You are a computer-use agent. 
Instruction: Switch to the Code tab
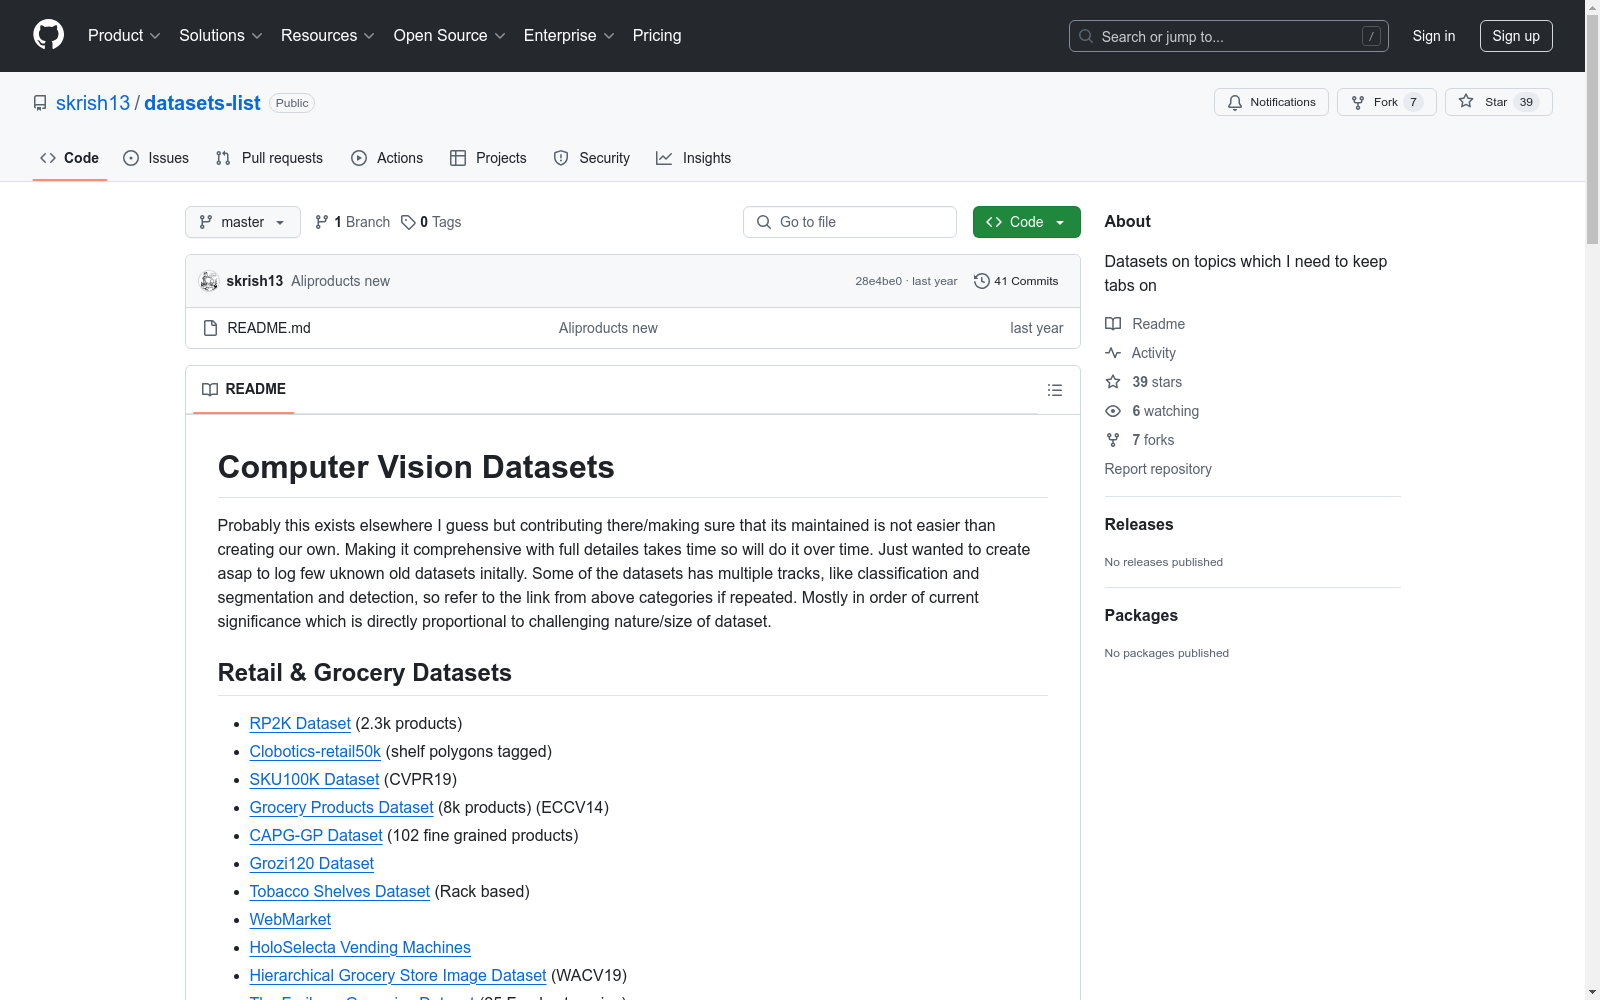coord(70,158)
